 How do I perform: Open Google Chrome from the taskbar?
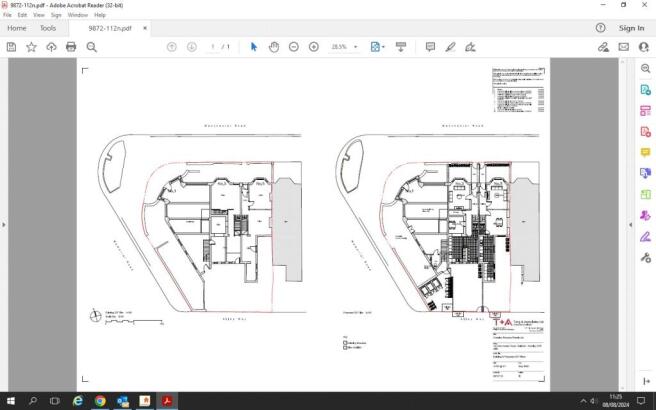coord(100,400)
